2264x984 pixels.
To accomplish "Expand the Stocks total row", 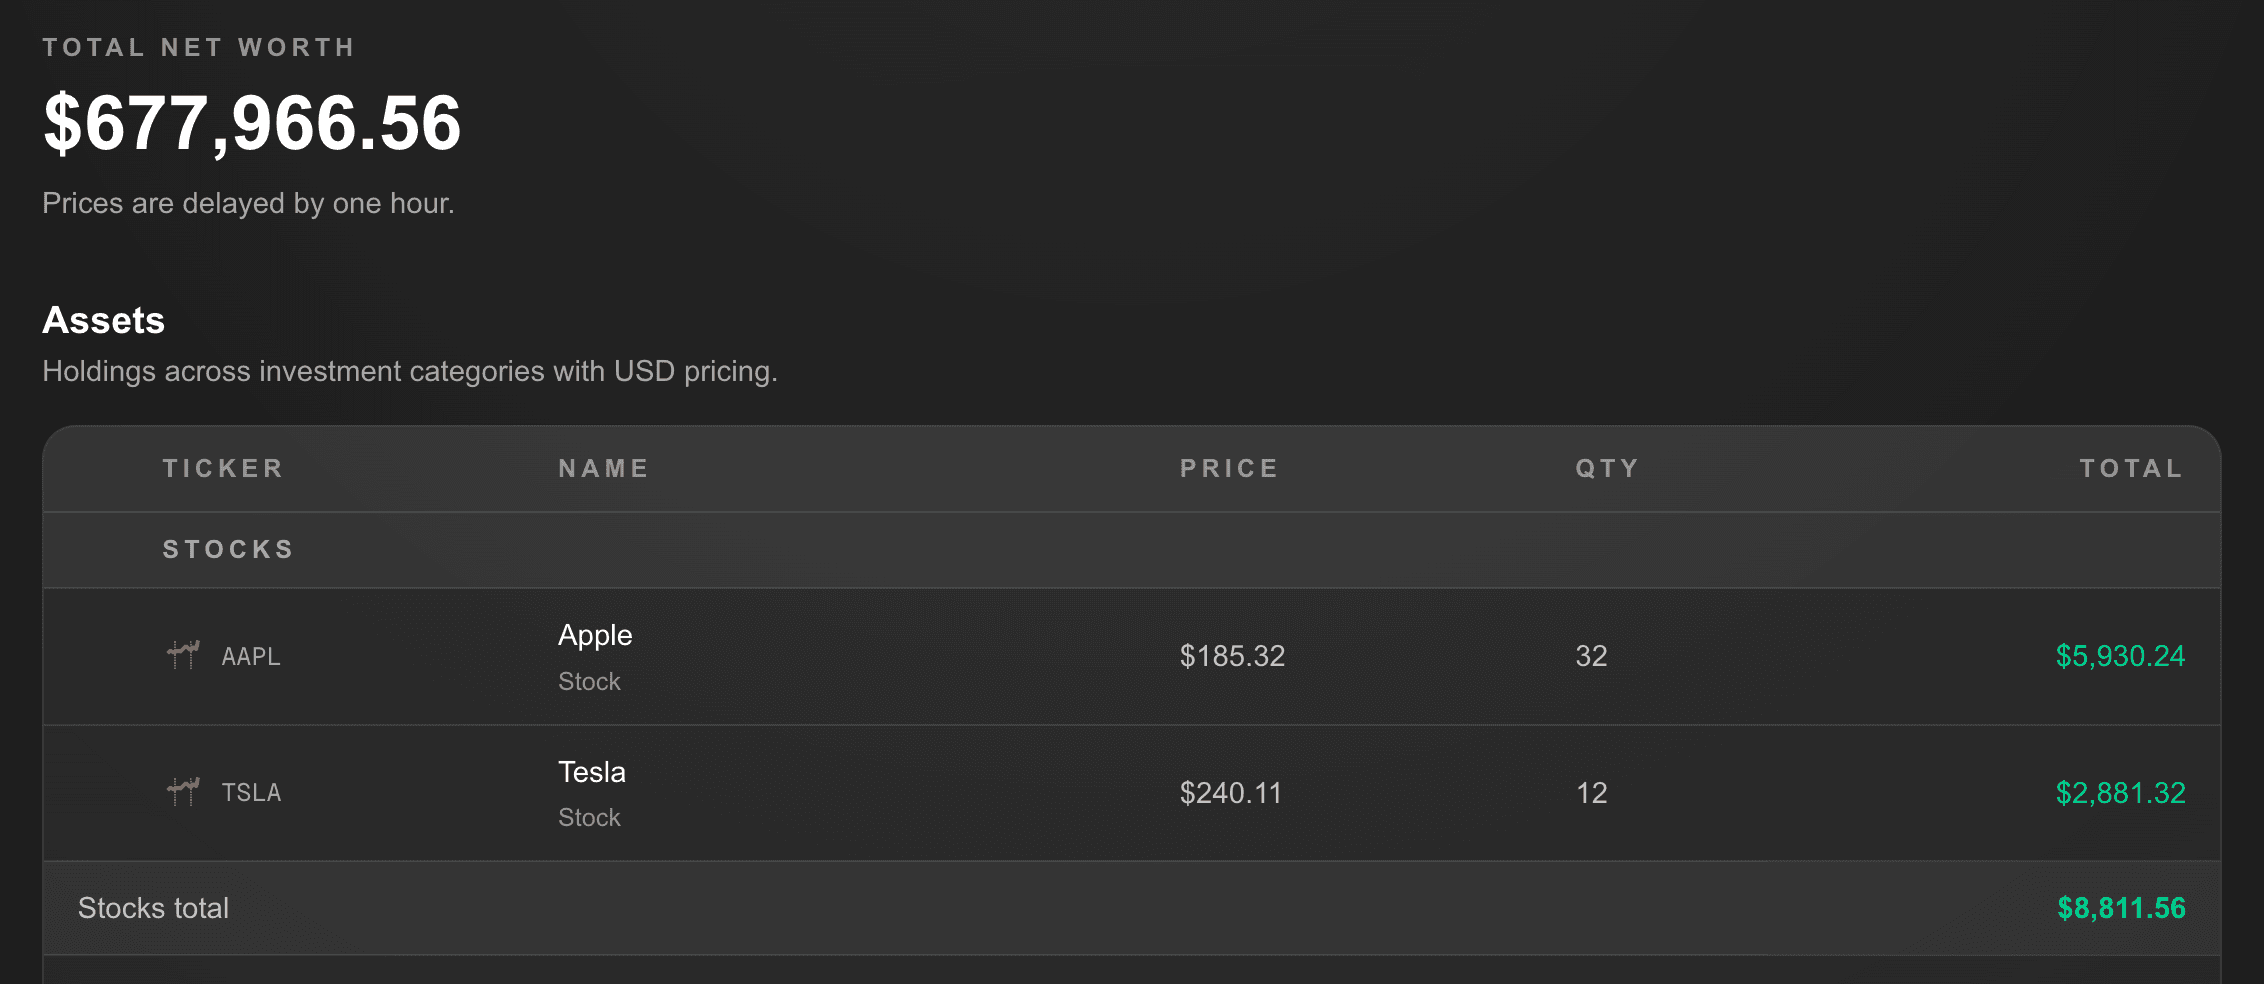I will [x=154, y=908].
